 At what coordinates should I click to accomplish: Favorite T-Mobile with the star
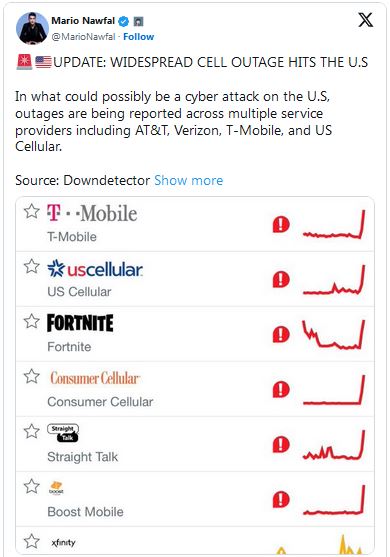[x=32, y=211]
